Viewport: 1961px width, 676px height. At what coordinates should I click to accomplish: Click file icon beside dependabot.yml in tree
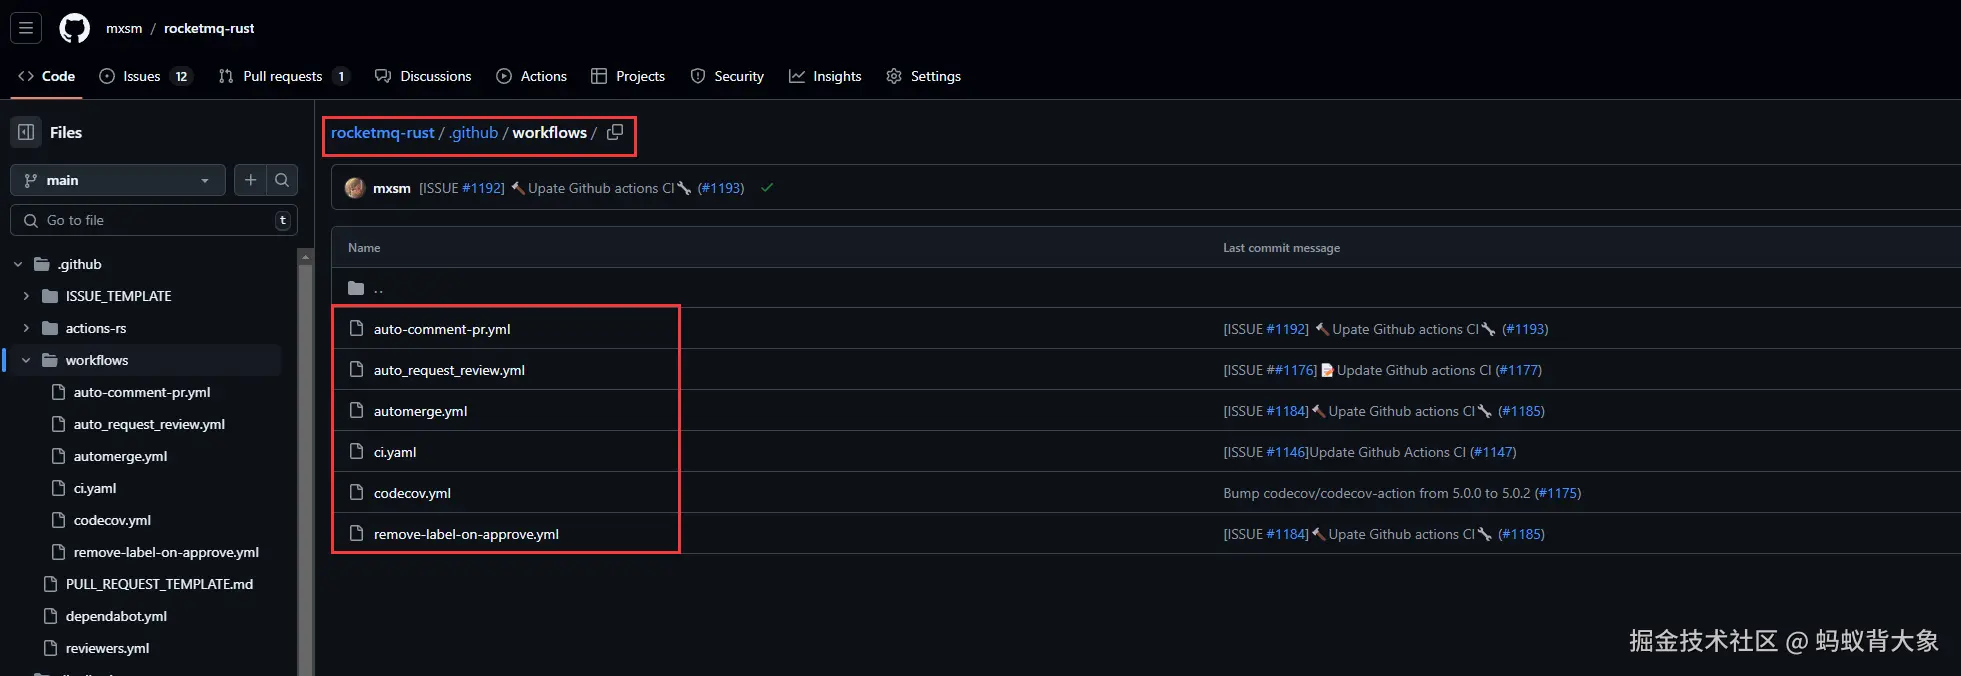tap(50, 616)
